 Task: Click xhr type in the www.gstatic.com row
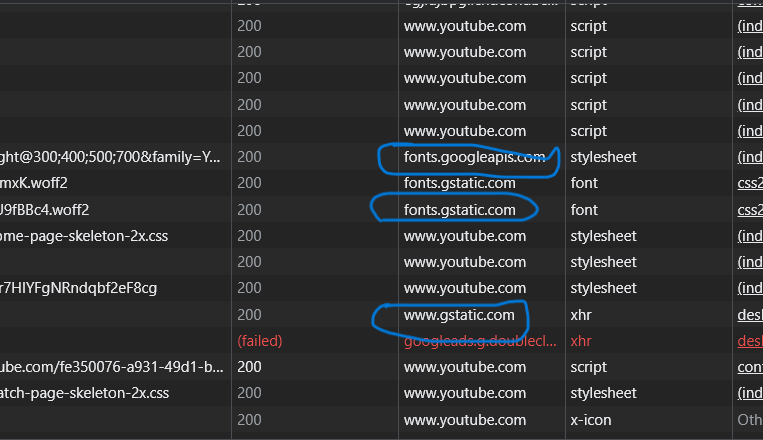point(581,315)
